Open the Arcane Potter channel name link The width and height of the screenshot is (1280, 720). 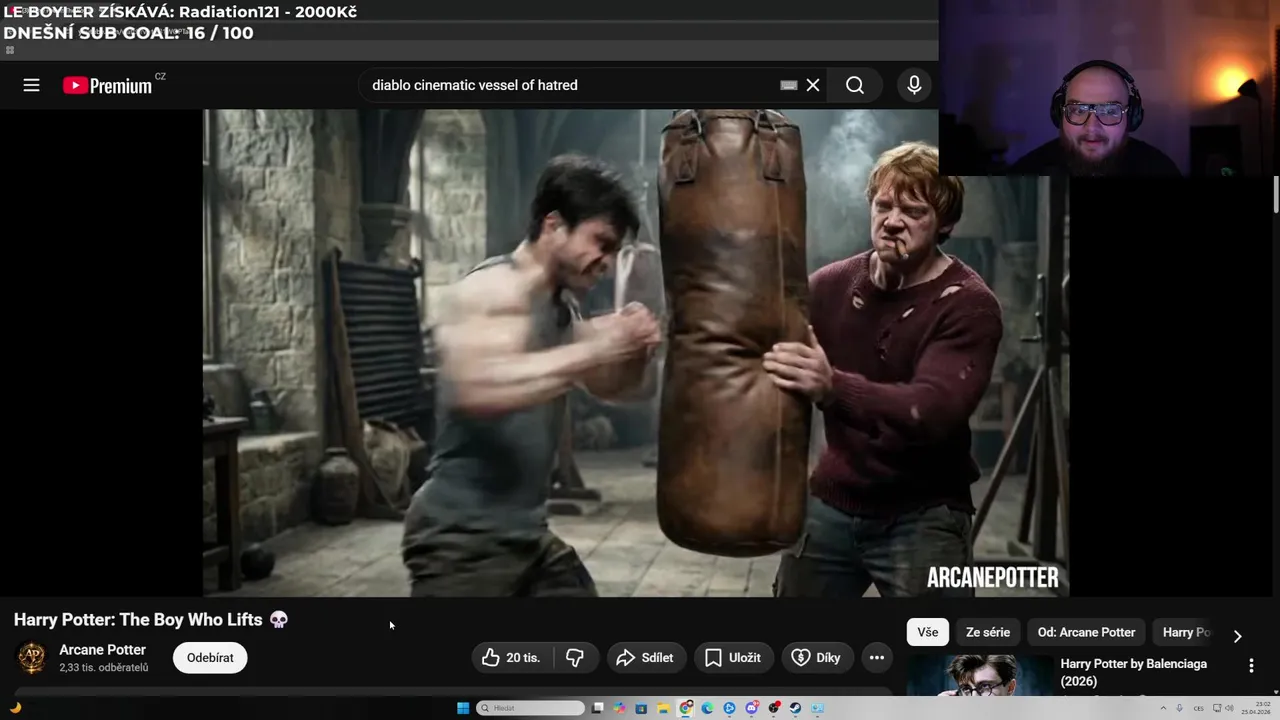102,650
